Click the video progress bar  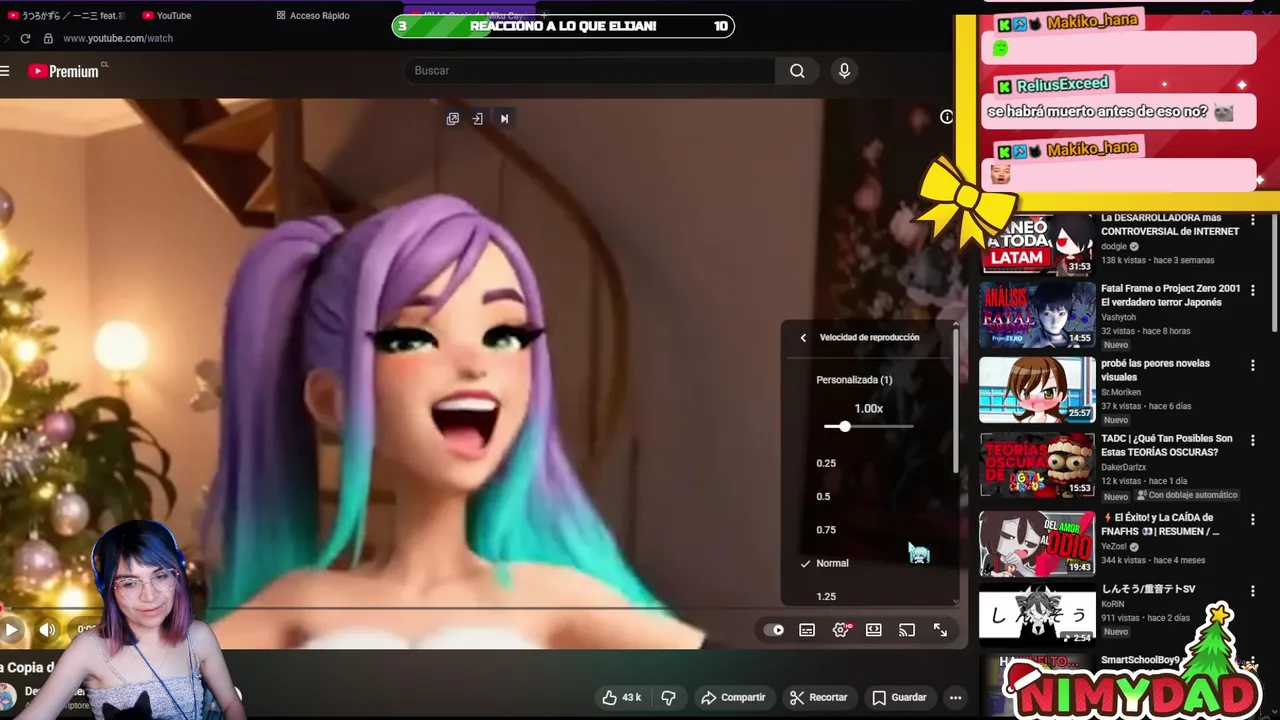(480, 607)
